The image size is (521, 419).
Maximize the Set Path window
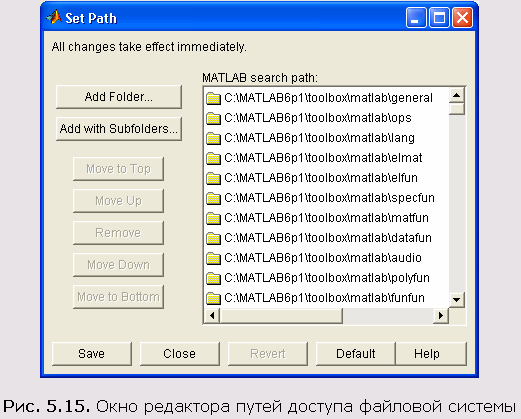[x=439, y=18]
